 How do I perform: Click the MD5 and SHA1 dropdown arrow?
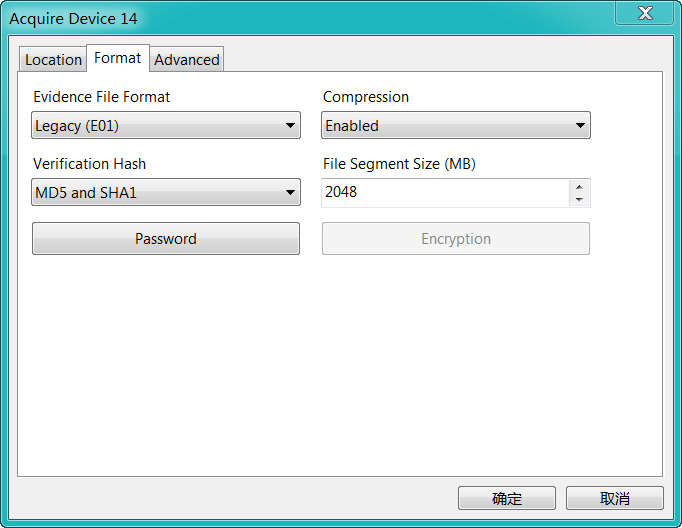tap(290, 192)
